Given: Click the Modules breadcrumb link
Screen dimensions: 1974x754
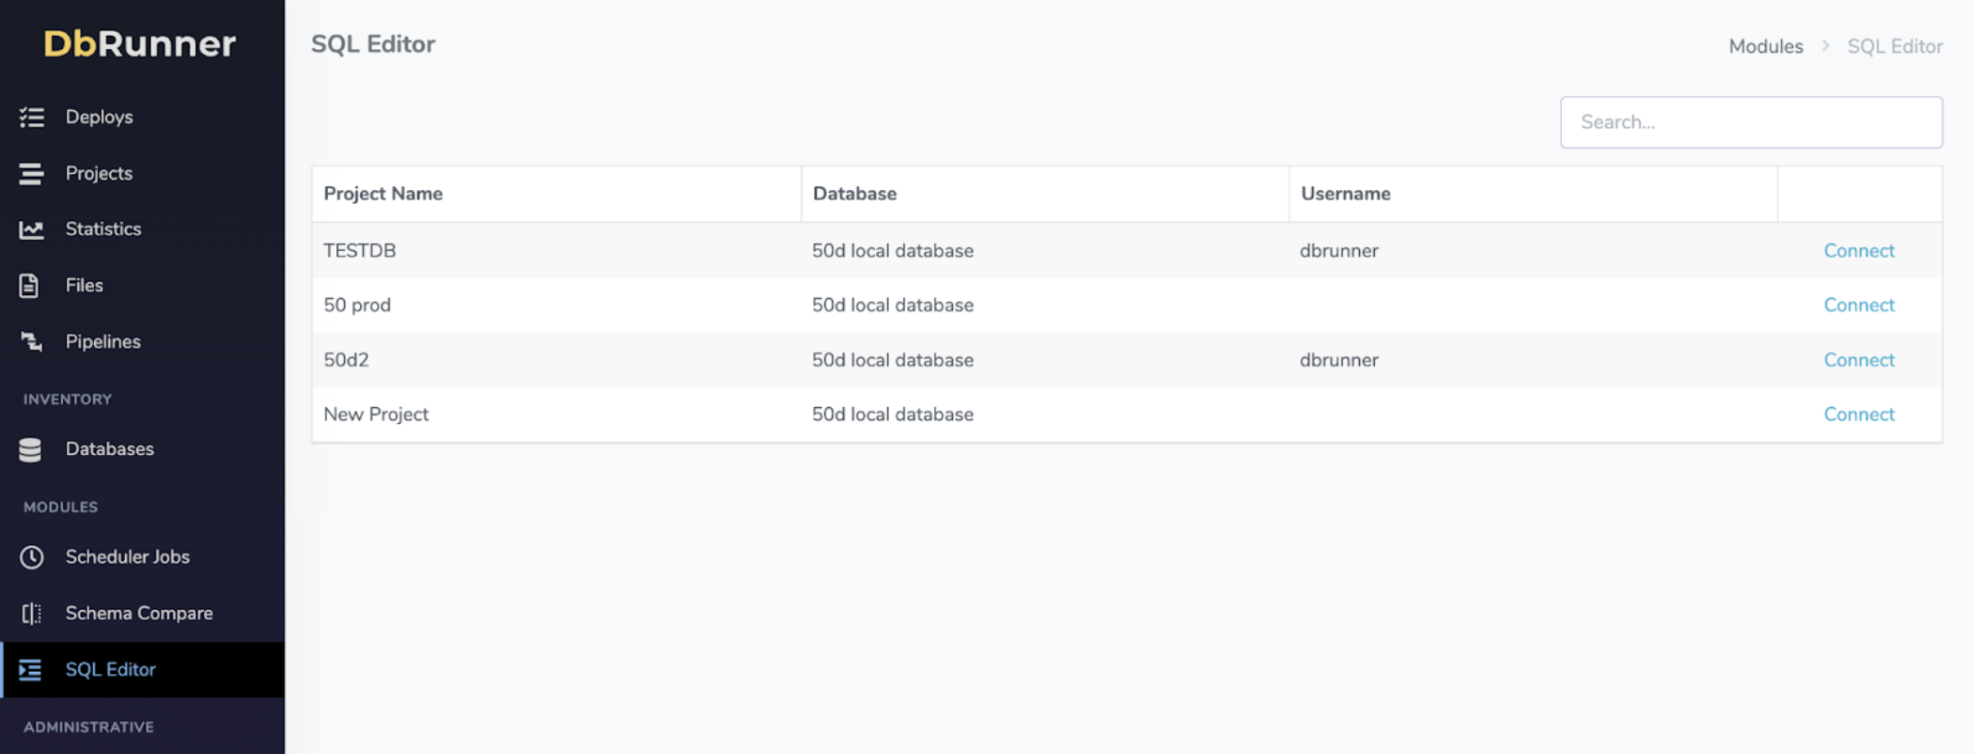Looking at the screenshot, I should click(1765, 47).
